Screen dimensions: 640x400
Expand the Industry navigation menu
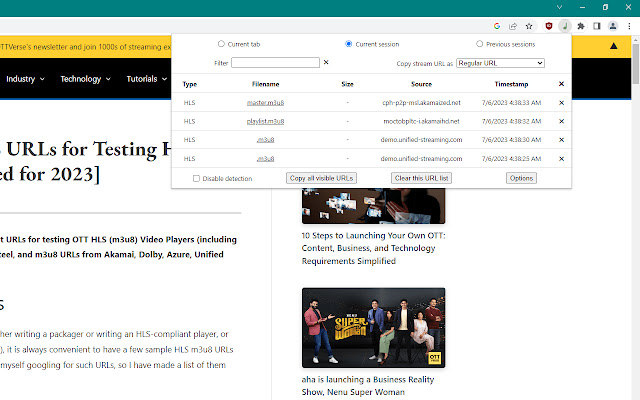[25, 78]
